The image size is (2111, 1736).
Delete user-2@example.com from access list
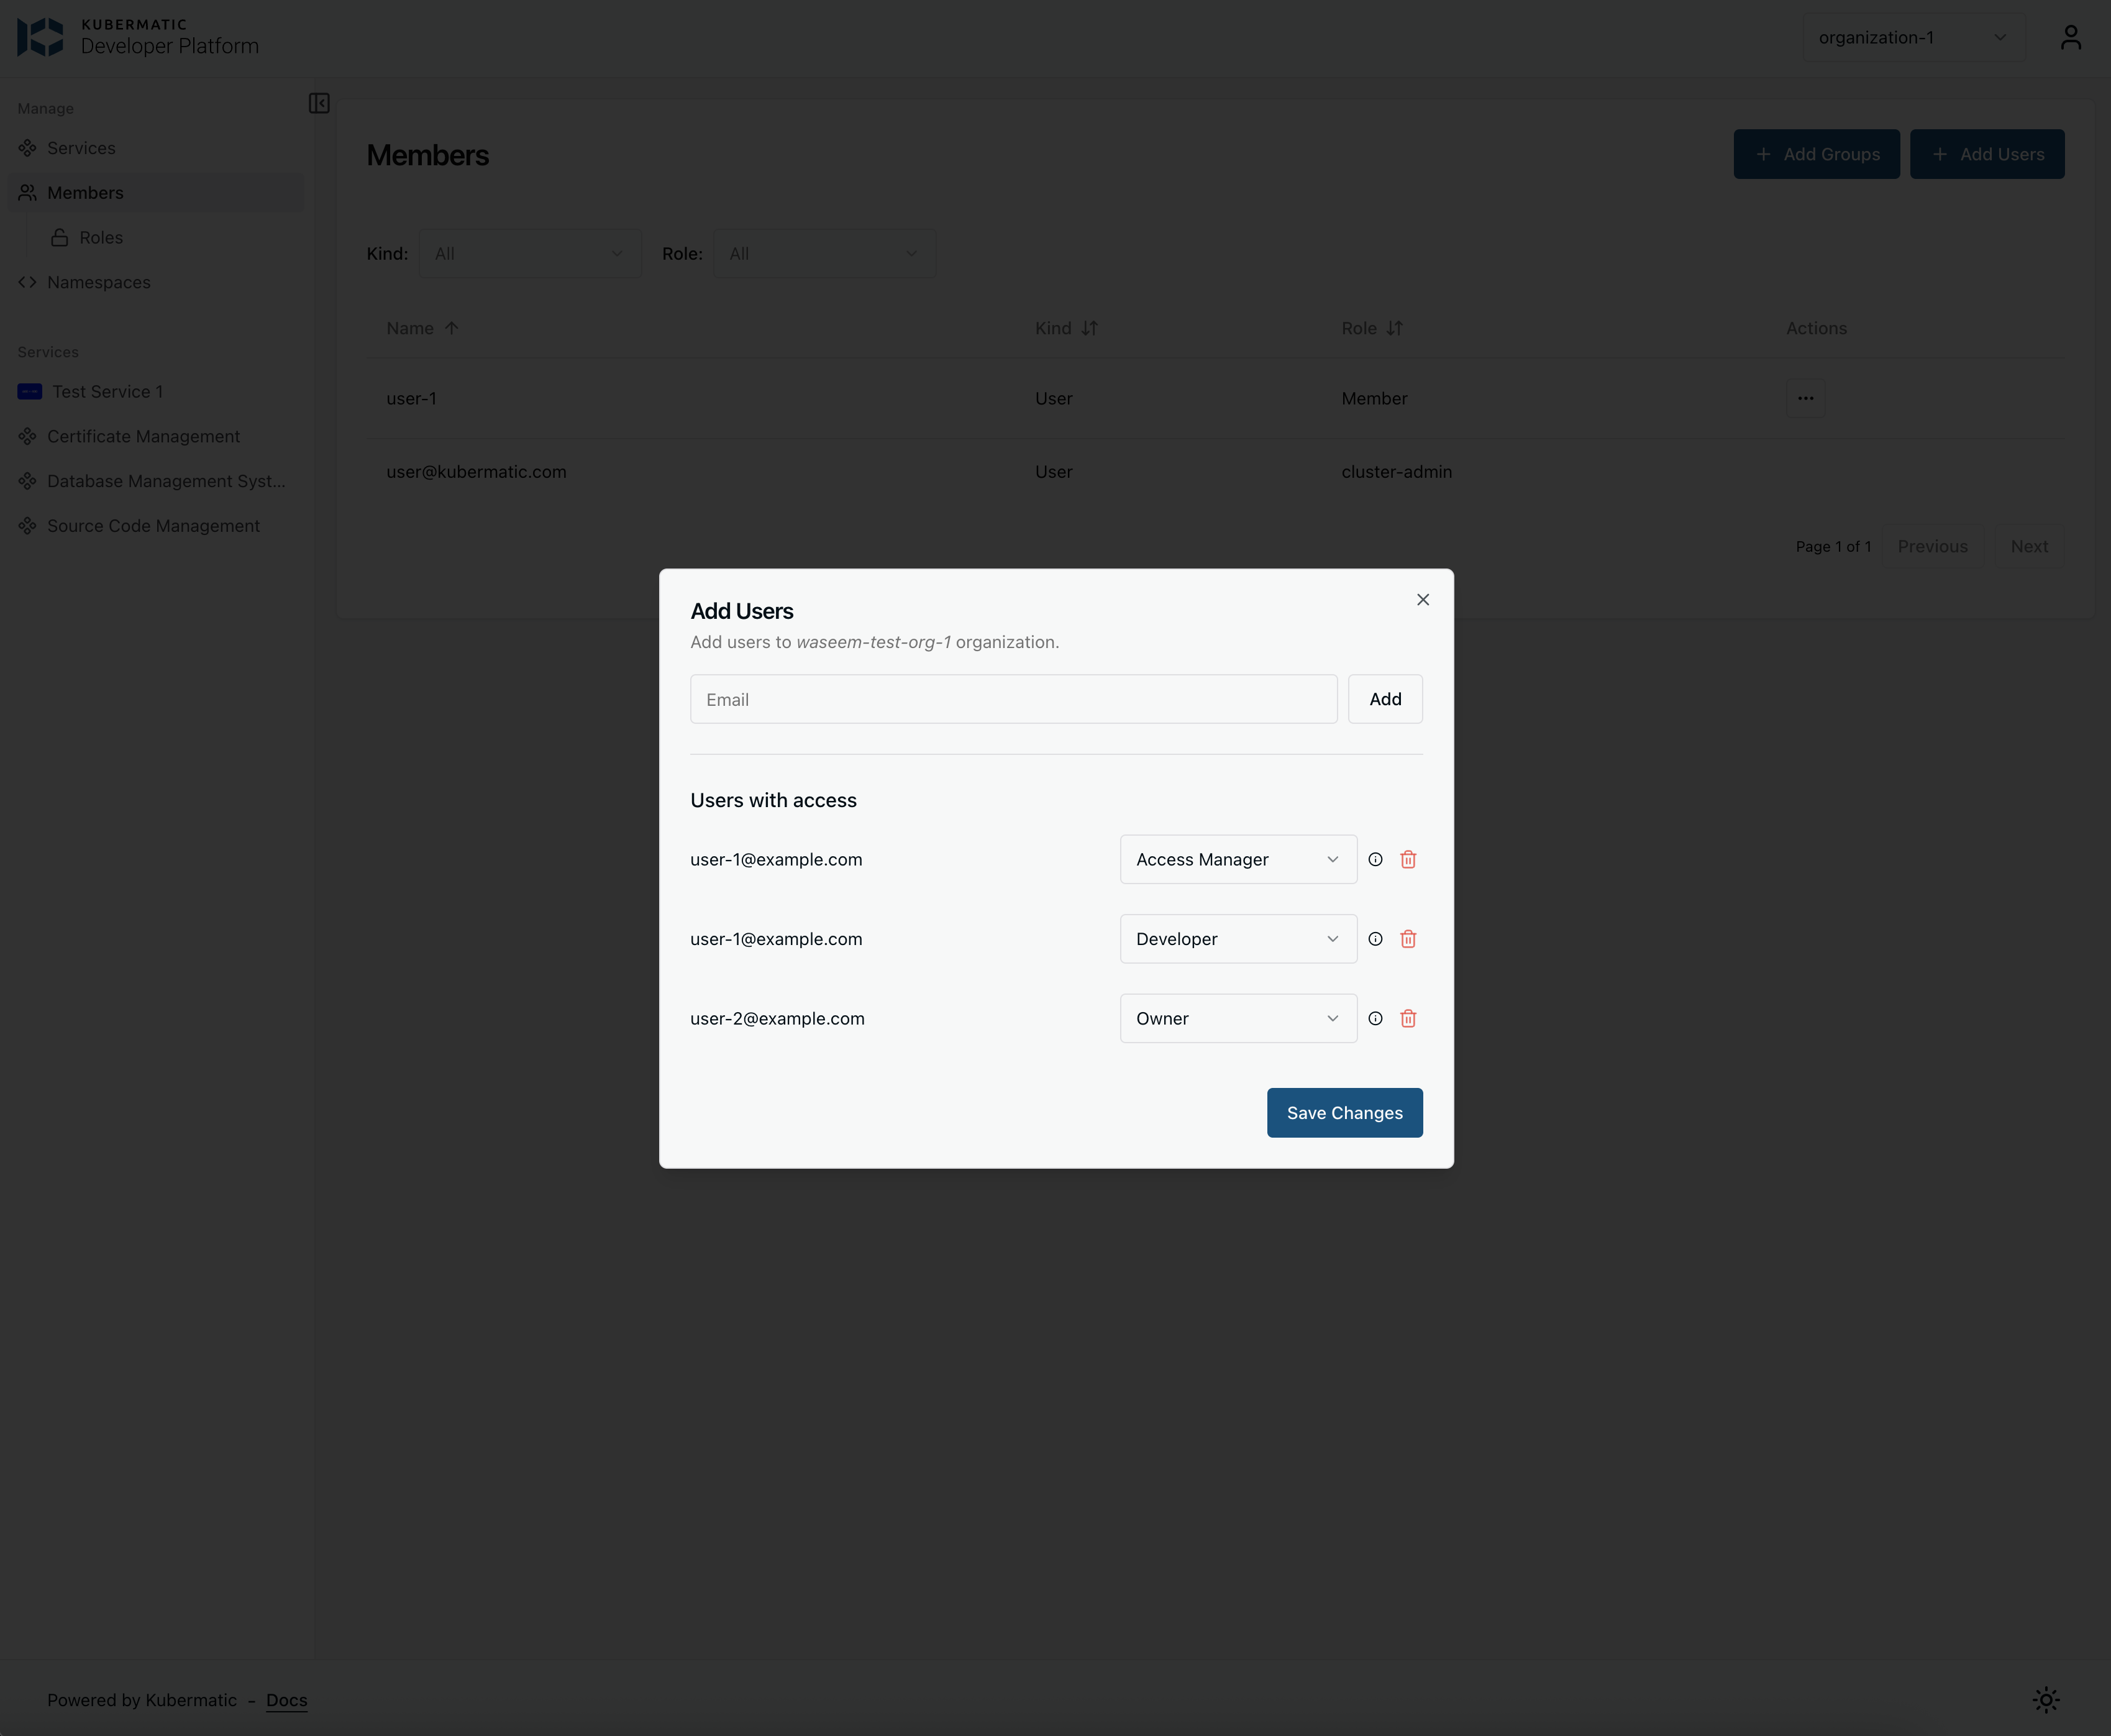pyautogui.click(x=1408, y=1018)
